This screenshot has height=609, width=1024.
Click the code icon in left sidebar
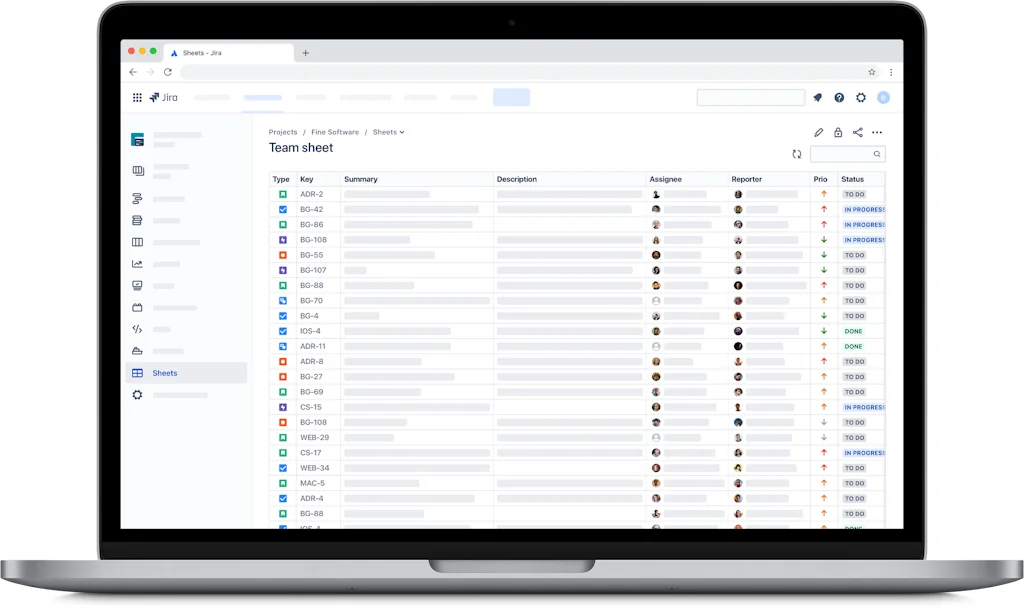click(138, 329)
